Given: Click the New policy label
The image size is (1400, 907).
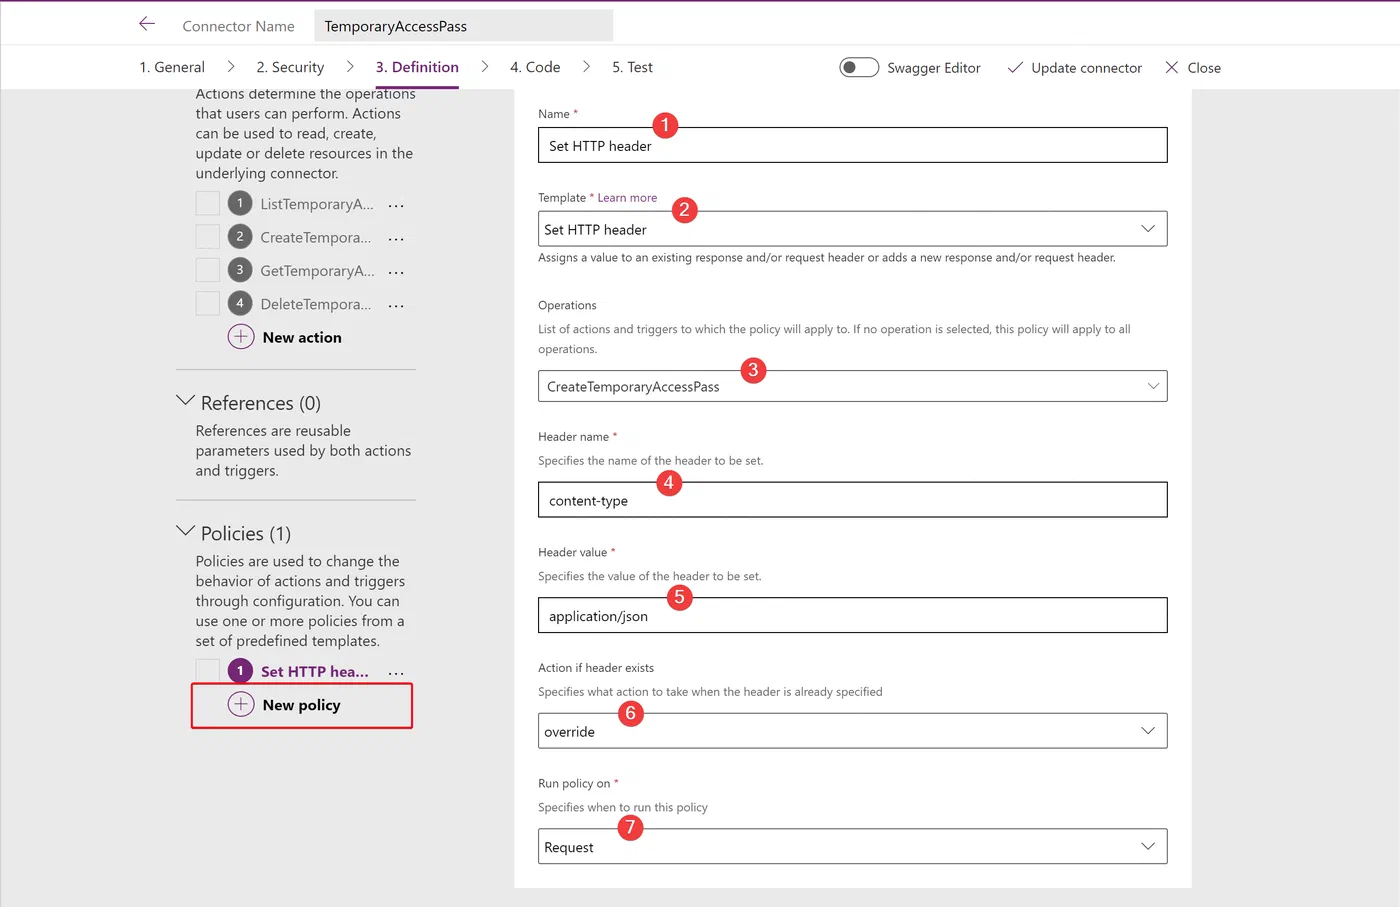Looking at the screenshot, I should [x=301, y=705].
